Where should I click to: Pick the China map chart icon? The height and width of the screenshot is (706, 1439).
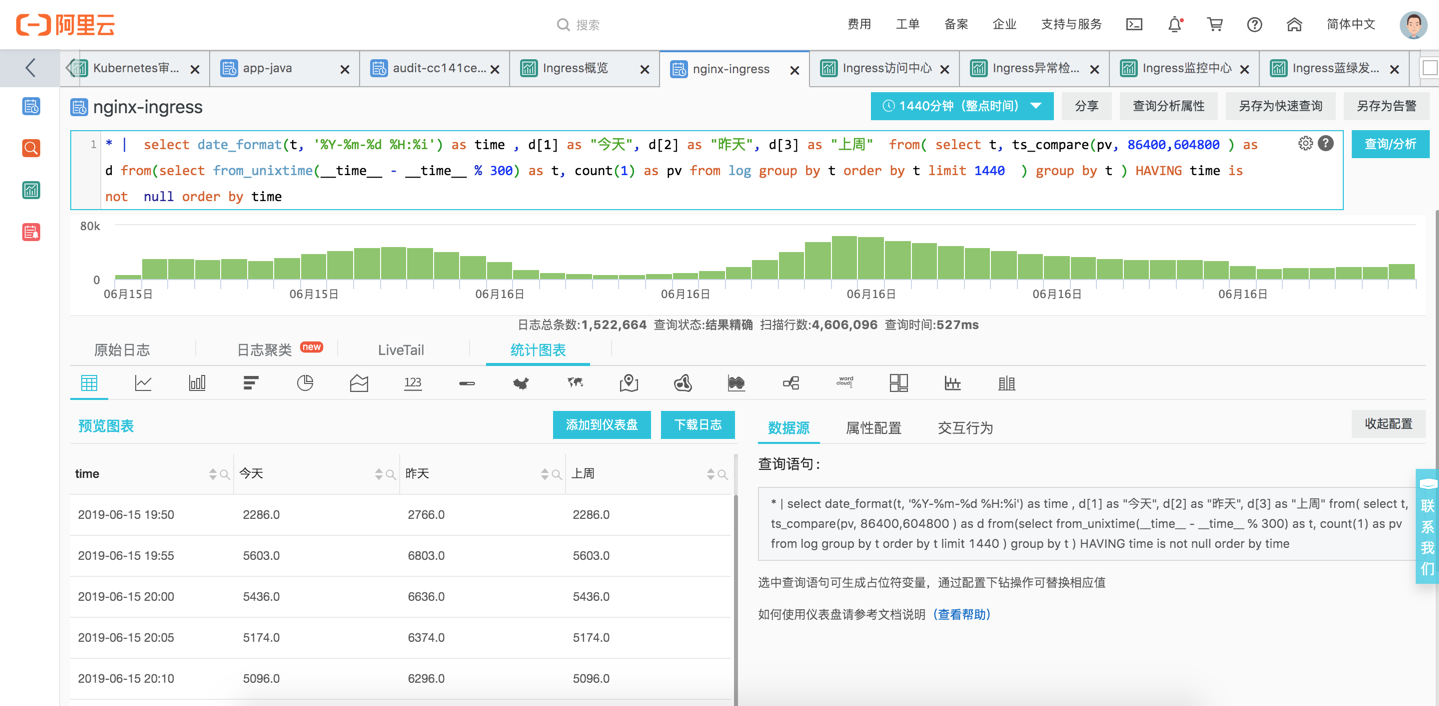pyautogui.click(x=521, y=383)
